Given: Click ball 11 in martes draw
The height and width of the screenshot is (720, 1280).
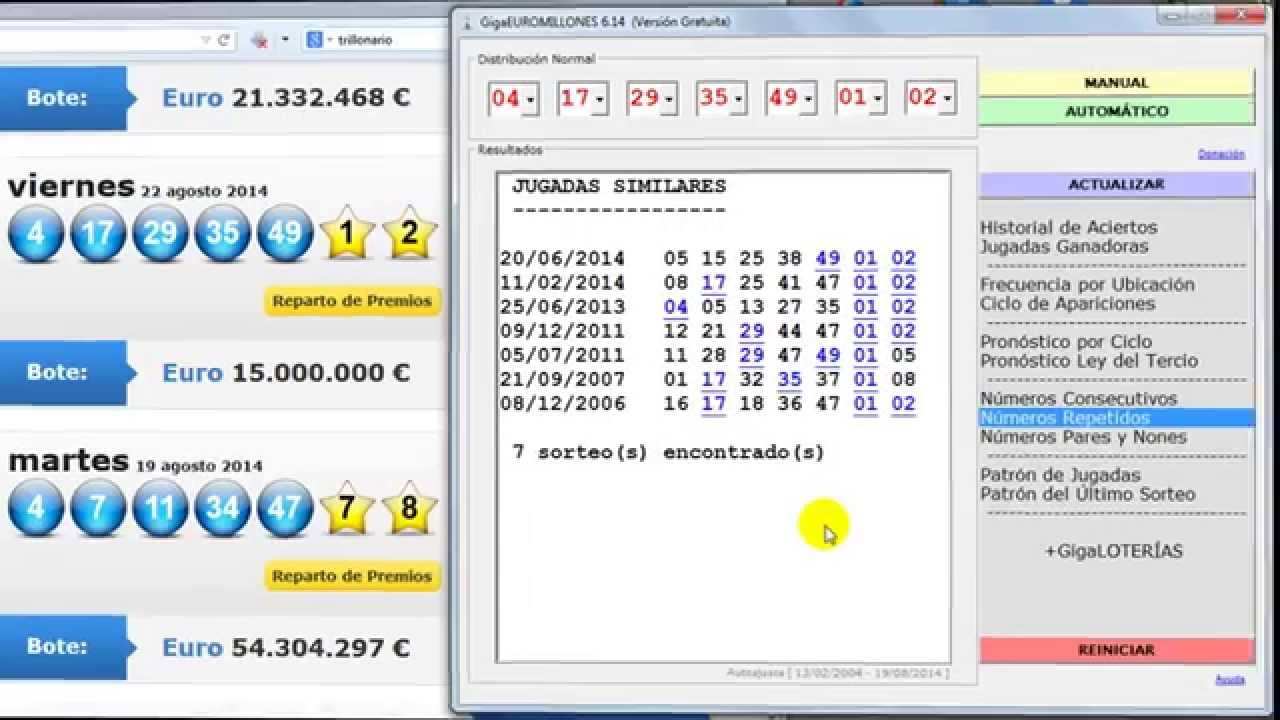Looking at the screenshot, I should tap(160, 509).
